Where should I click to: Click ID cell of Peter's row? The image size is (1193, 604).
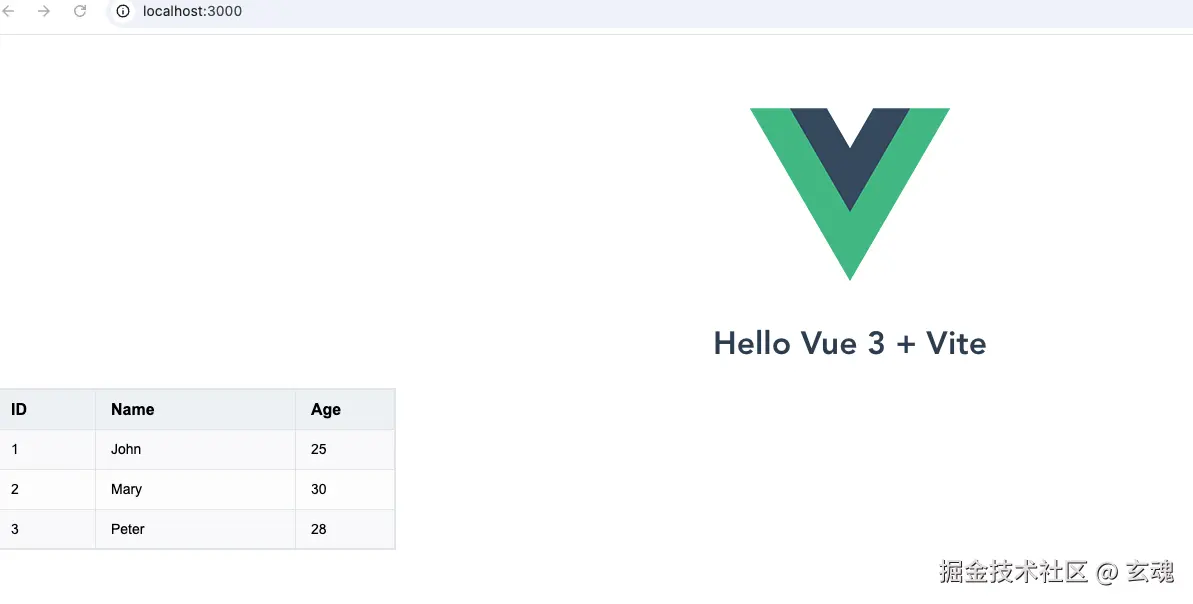pos(15,529)
